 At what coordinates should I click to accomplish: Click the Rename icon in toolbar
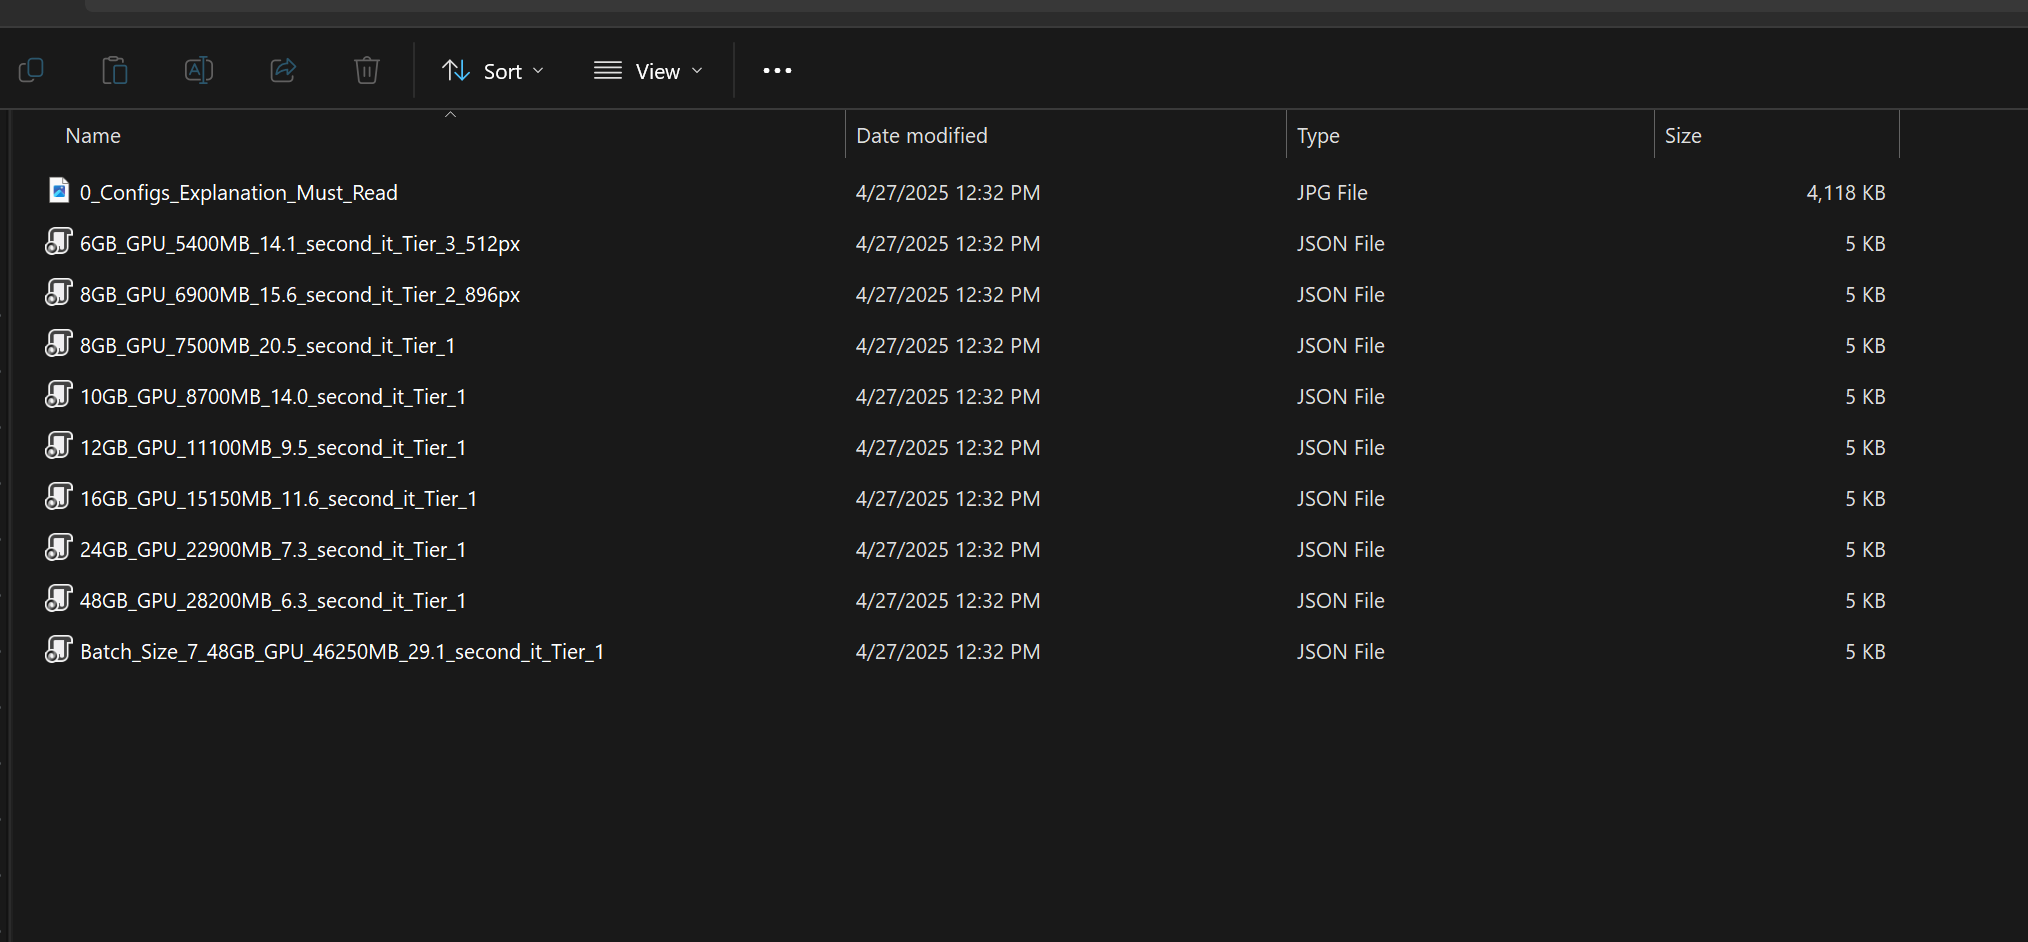coord(199,70)
